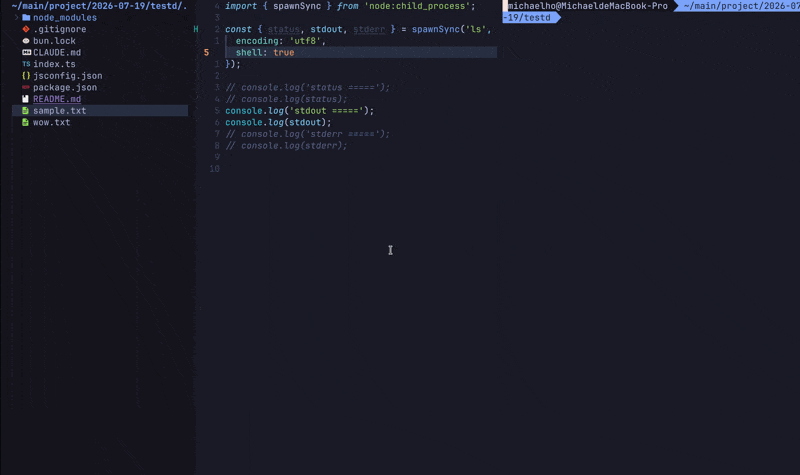Open node_modules in the file tree
Screen dimensions: 800x475
65,17
